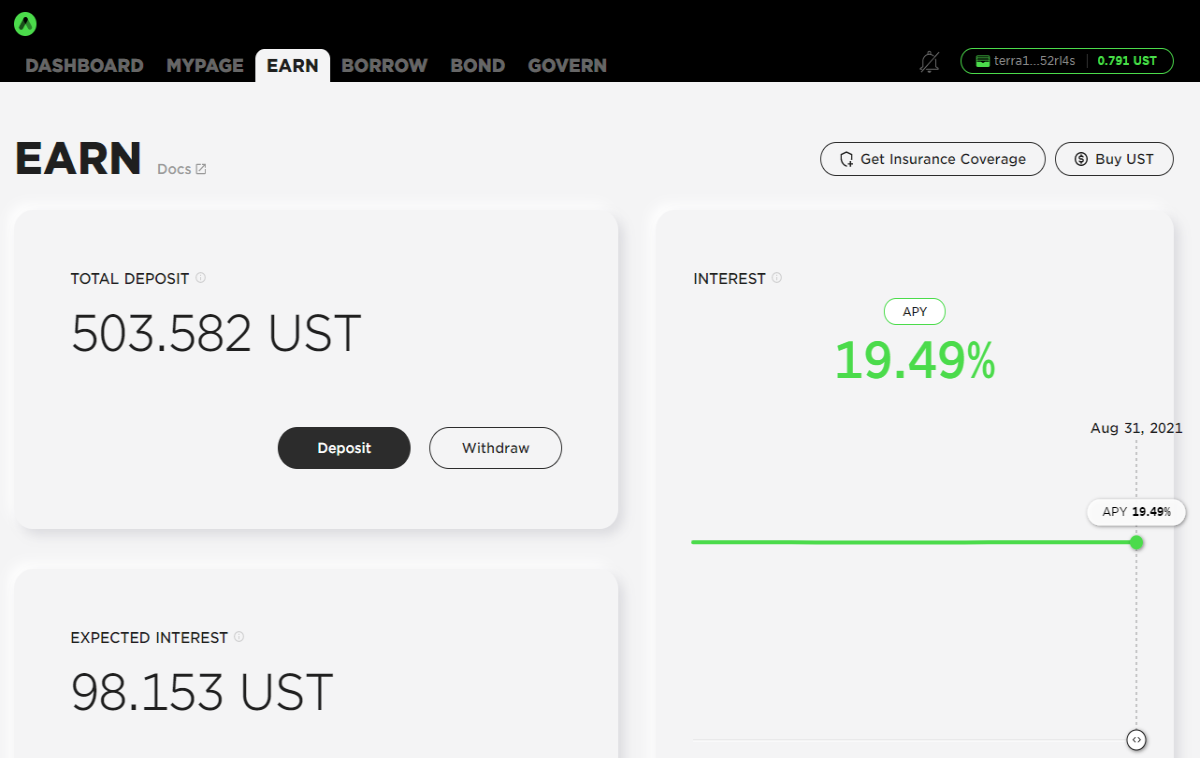Click the green Anchor logo icon
This screenshot has width=1200, height=758.
click(26, 25)
